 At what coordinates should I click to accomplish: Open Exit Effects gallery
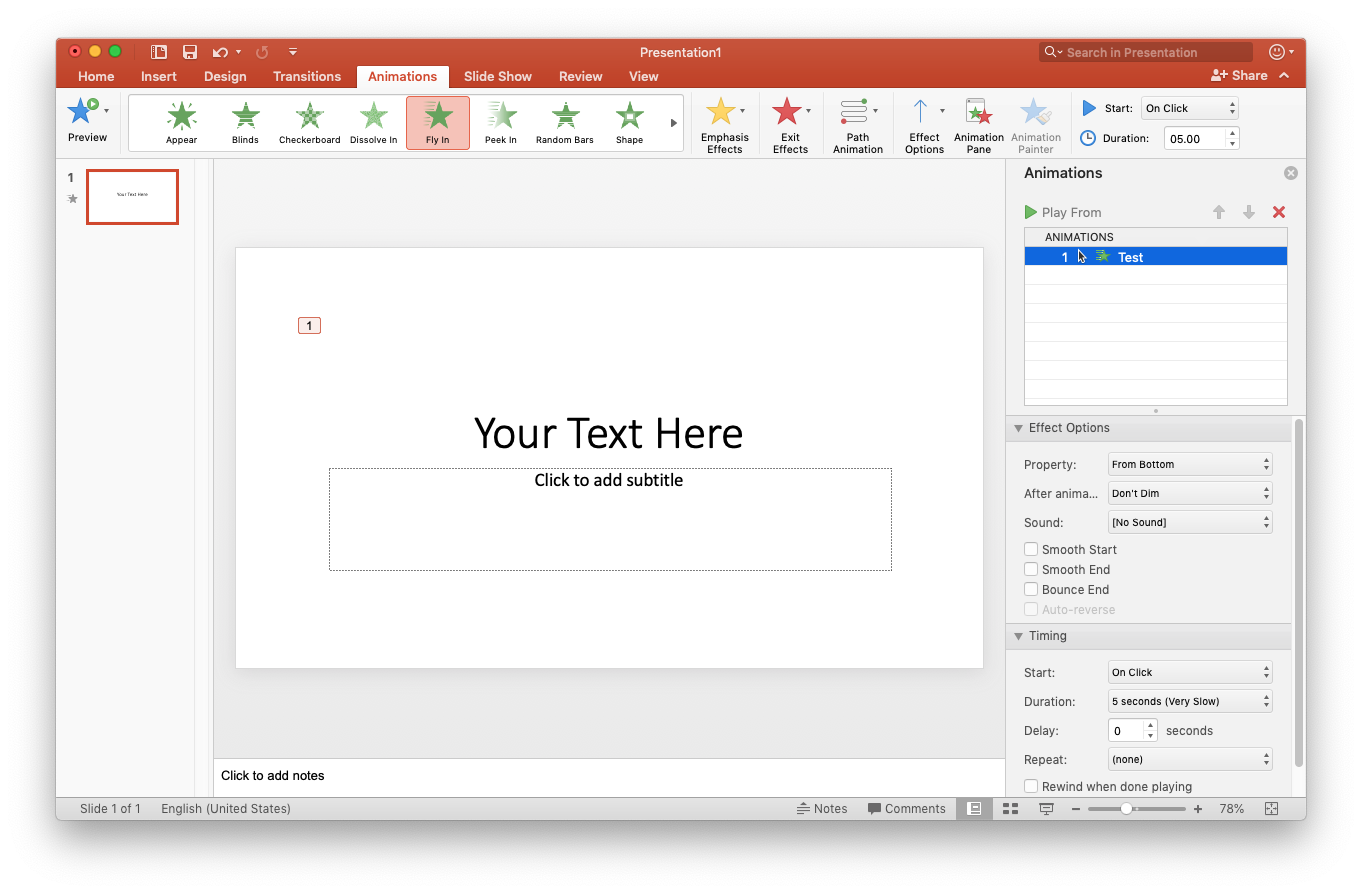point(790,125)
